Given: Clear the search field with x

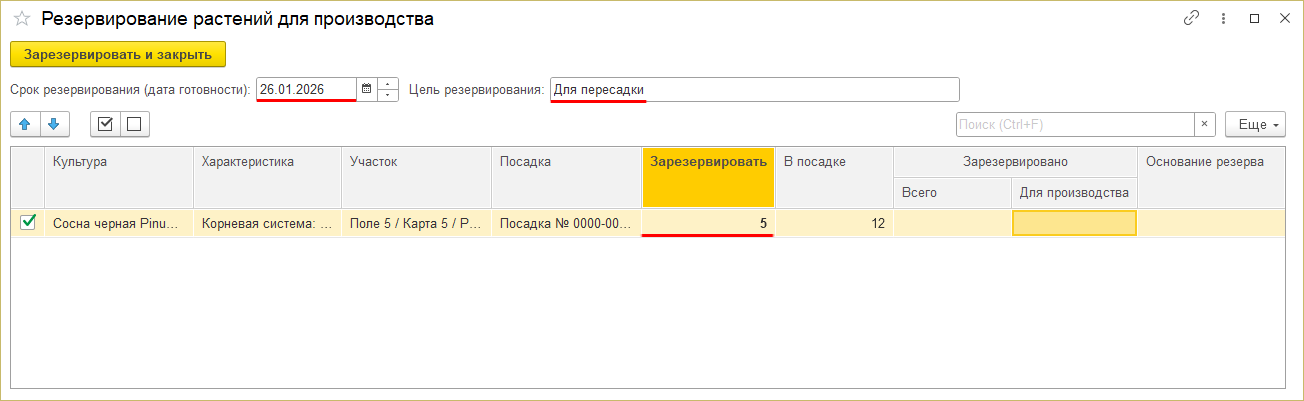Looking at the screenshot, I should [1205, 124].
